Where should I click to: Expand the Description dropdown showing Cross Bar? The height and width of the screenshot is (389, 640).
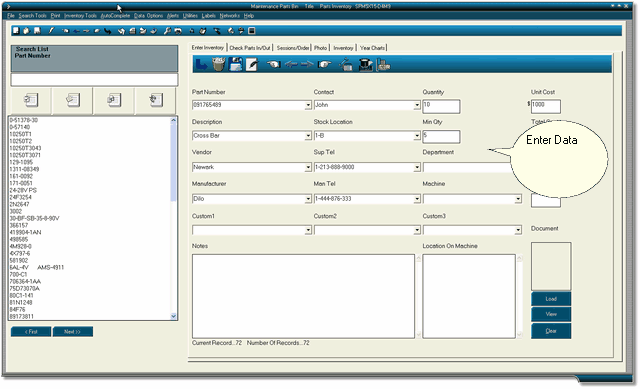[x=308, y=136]
